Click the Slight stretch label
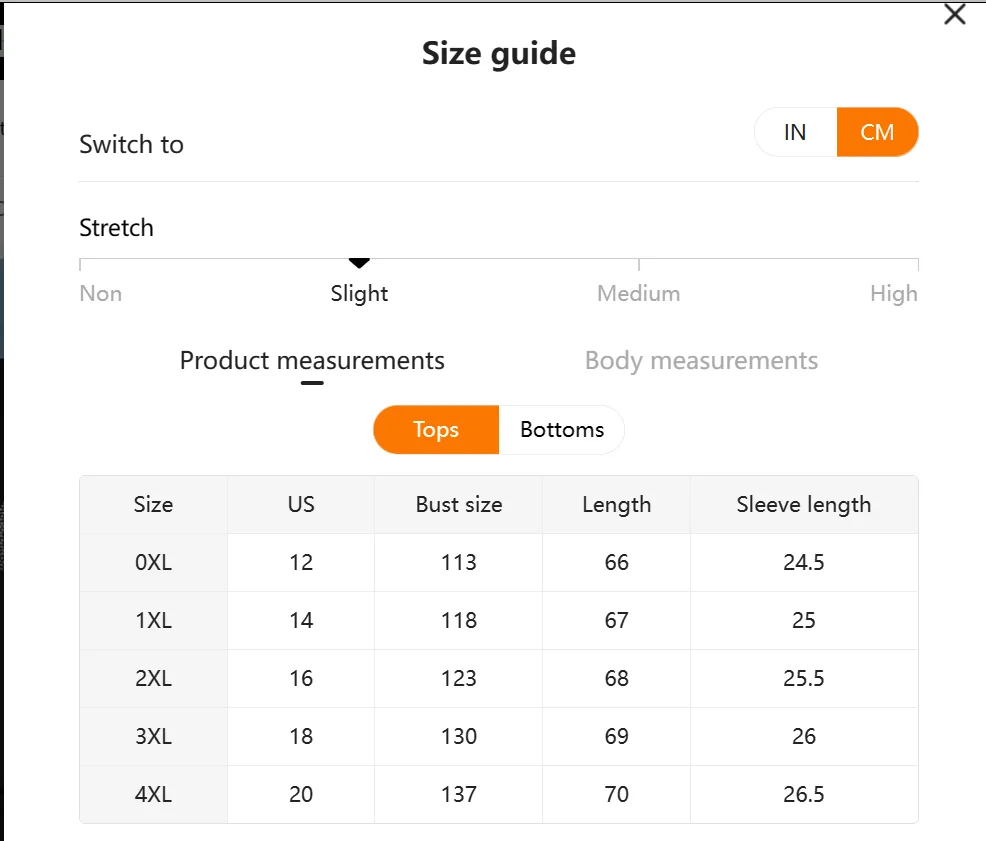986x841 pixels. click(x=359, y=294)
